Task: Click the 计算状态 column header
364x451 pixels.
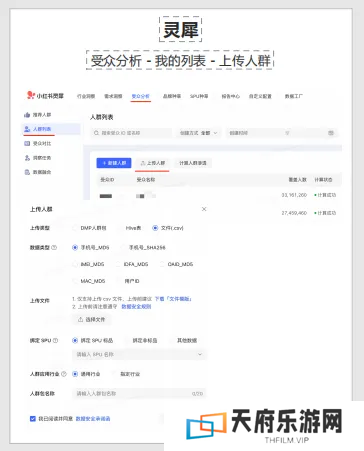Action: (323, 180)
